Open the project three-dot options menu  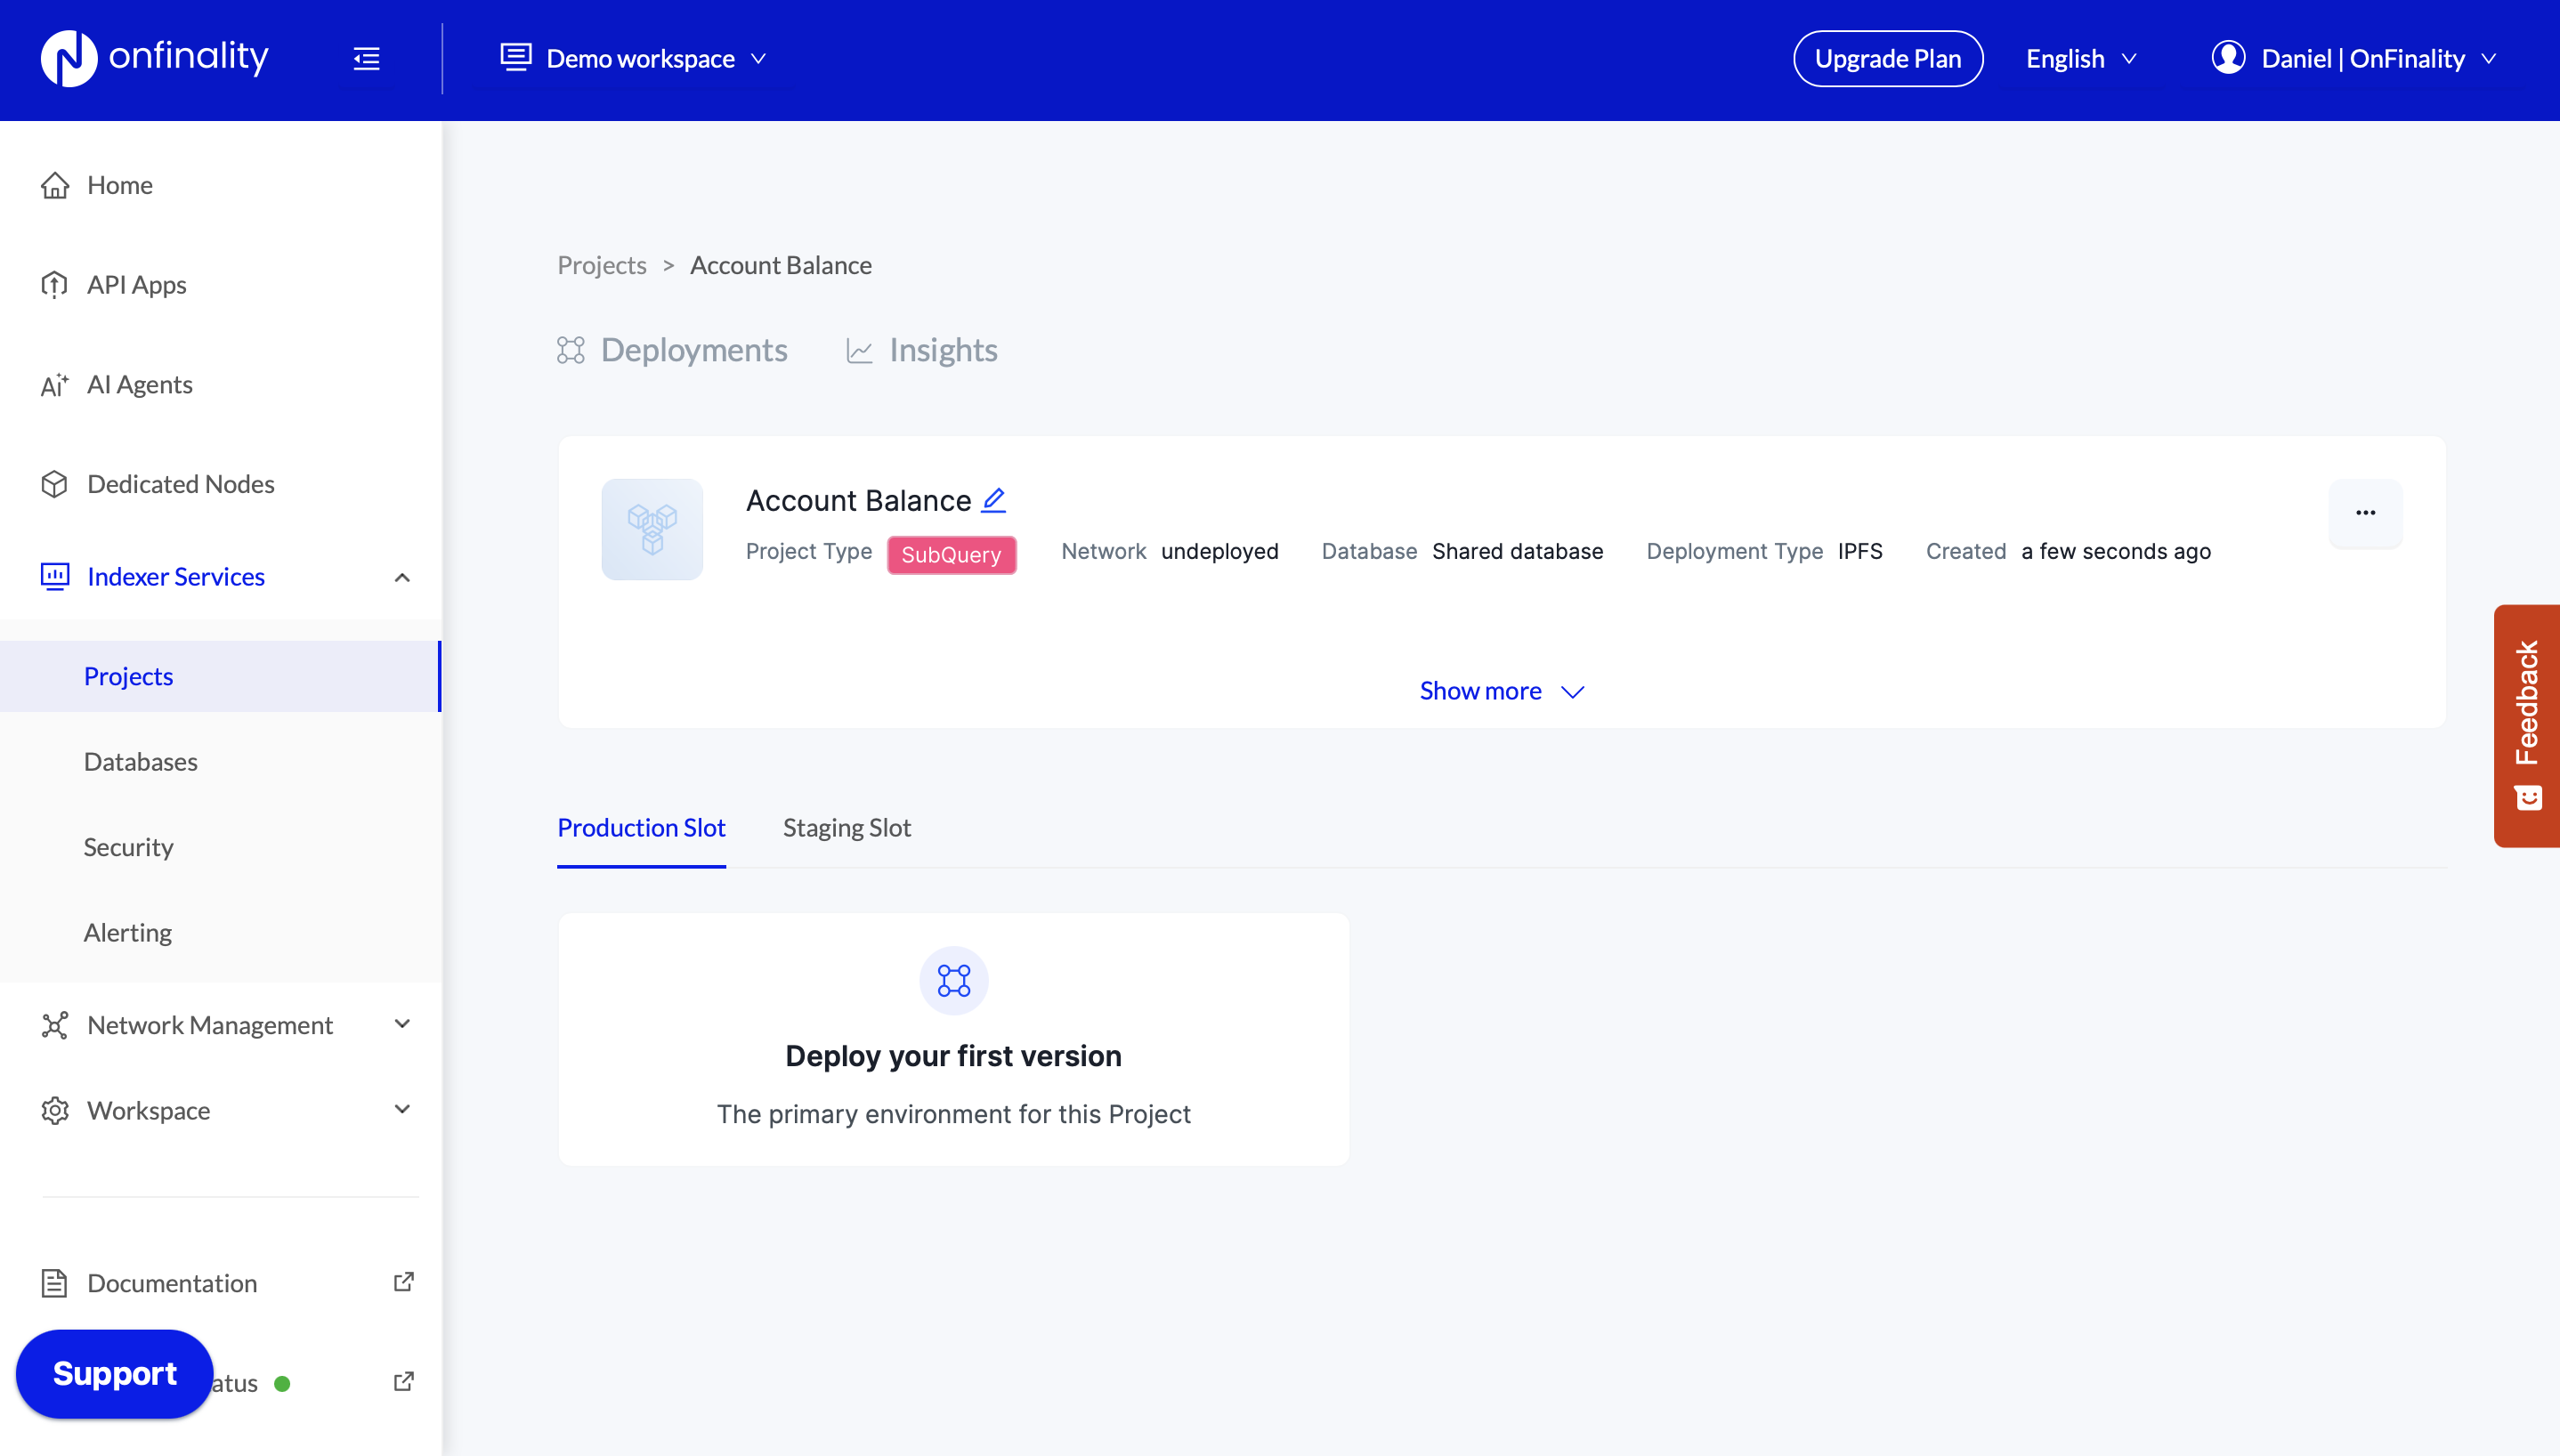pos(2365,513)
